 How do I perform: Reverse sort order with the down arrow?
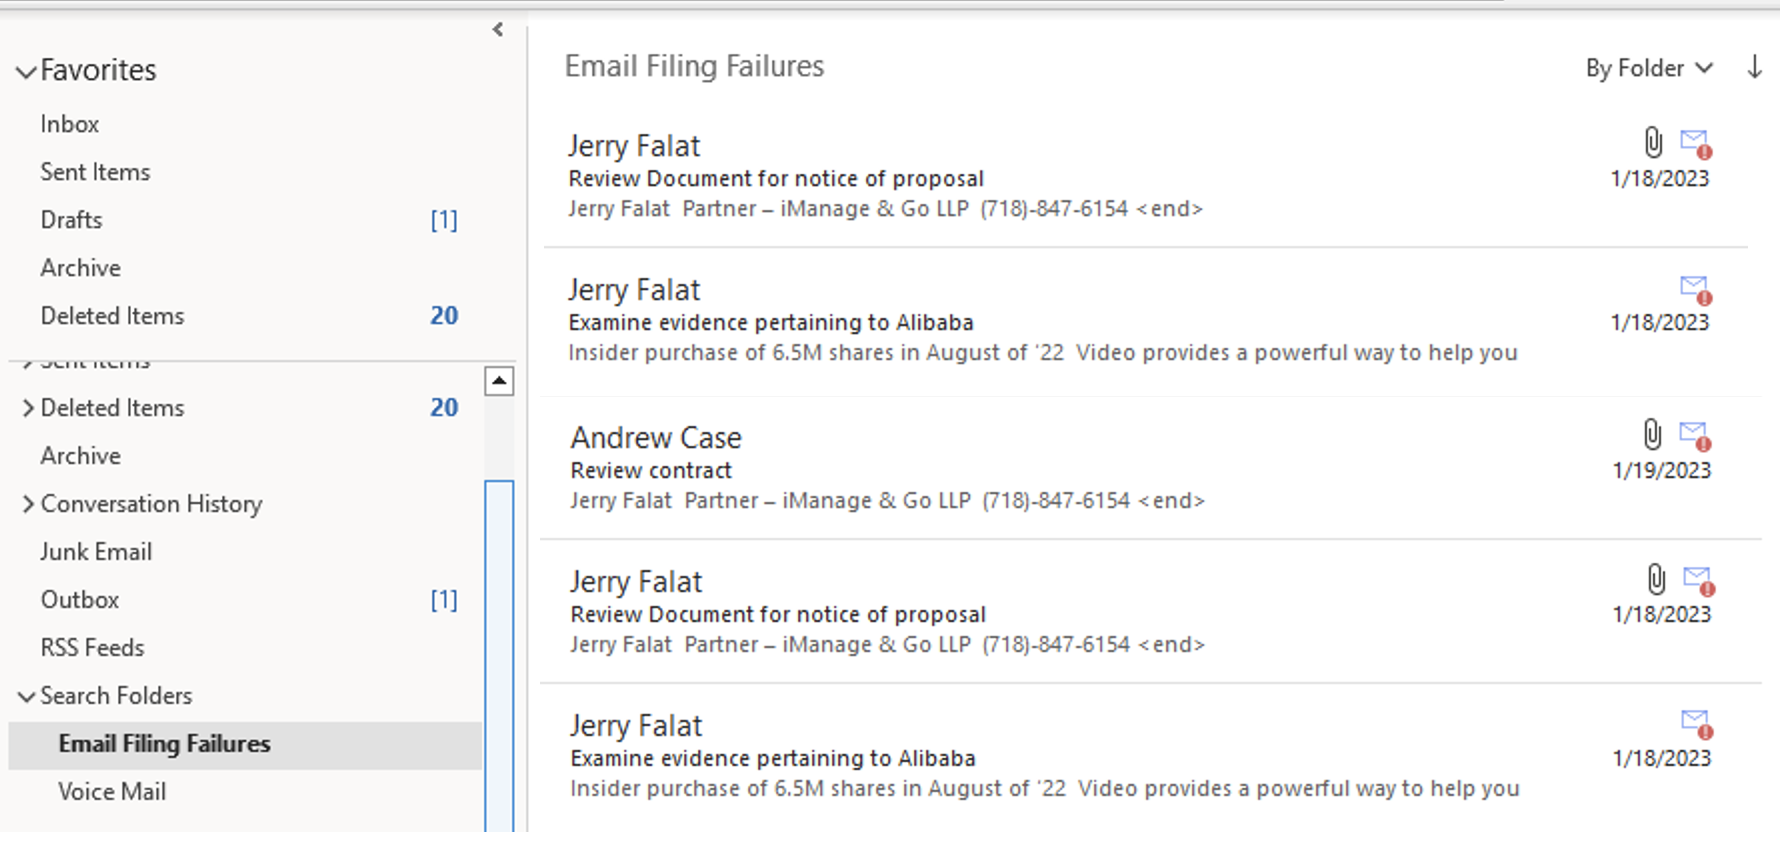(1754, 68)
